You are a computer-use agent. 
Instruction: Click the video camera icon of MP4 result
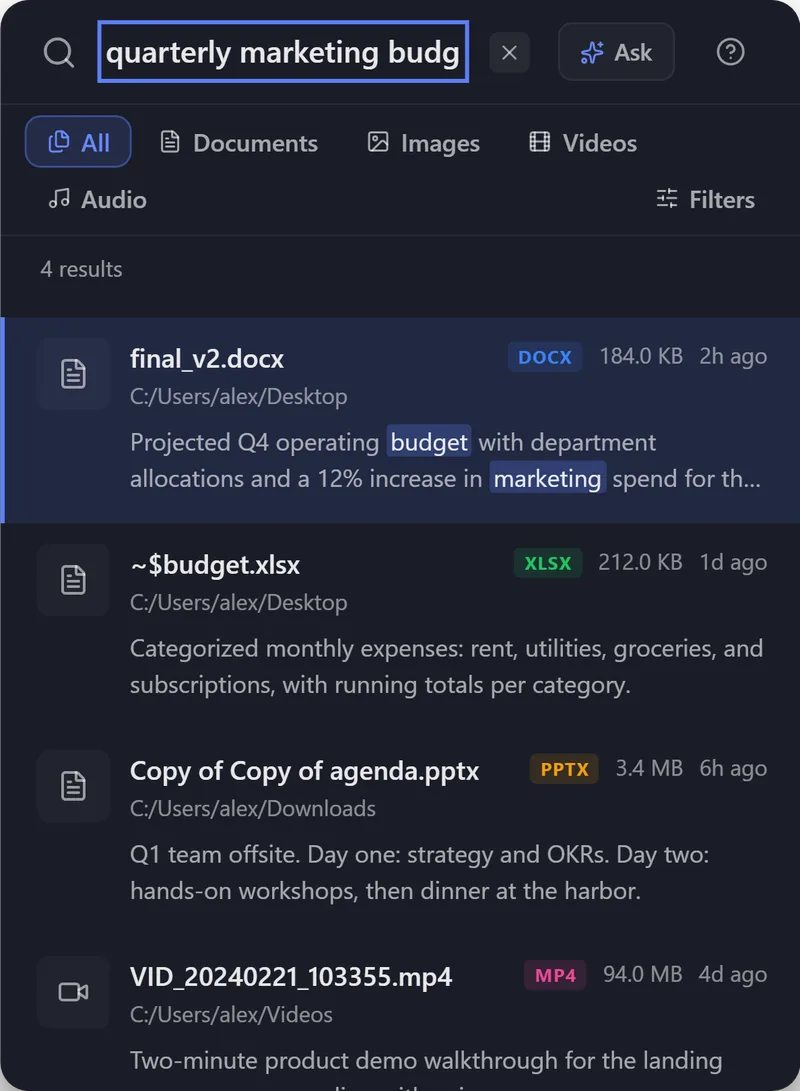(73, 992)
